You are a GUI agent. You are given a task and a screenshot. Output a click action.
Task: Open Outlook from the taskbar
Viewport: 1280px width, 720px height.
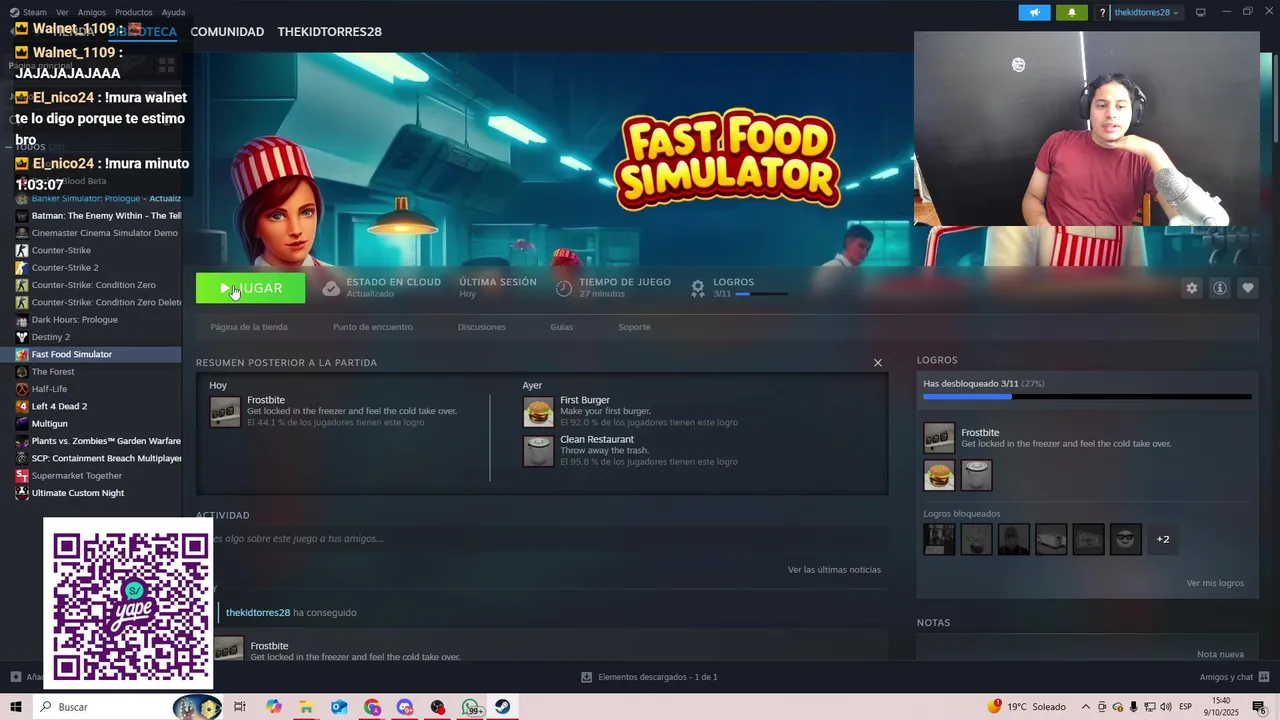click(339, 707)
